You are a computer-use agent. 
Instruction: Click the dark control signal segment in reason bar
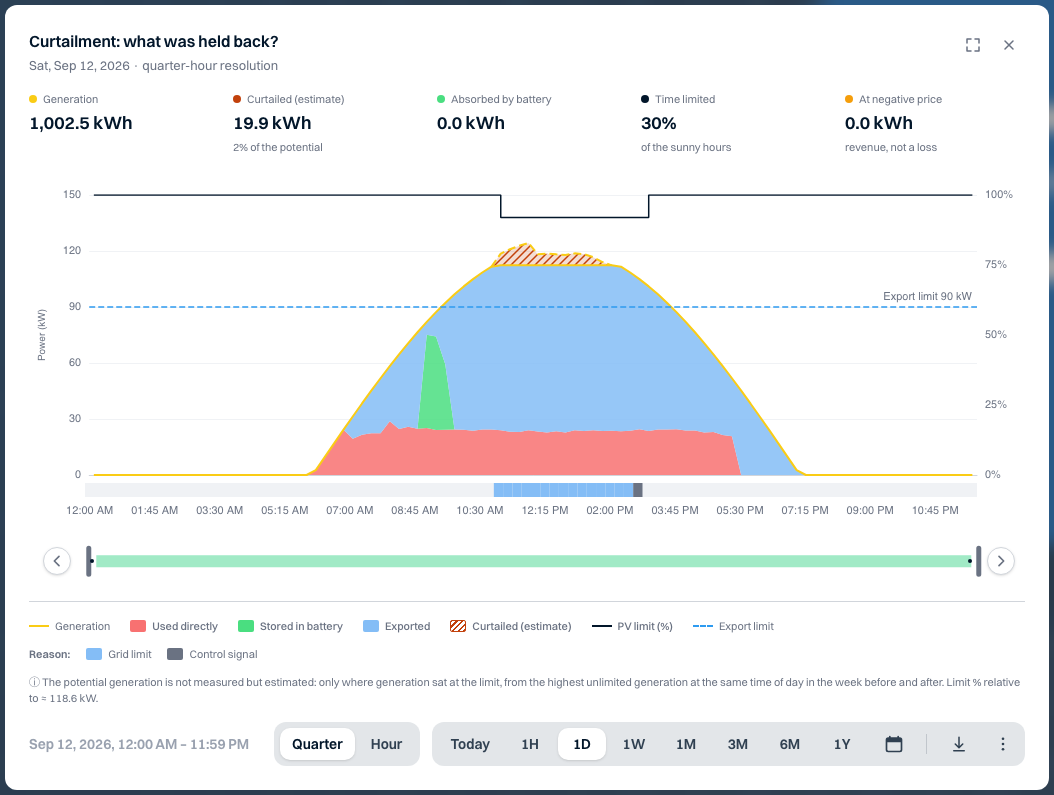[x=638, y=490]
